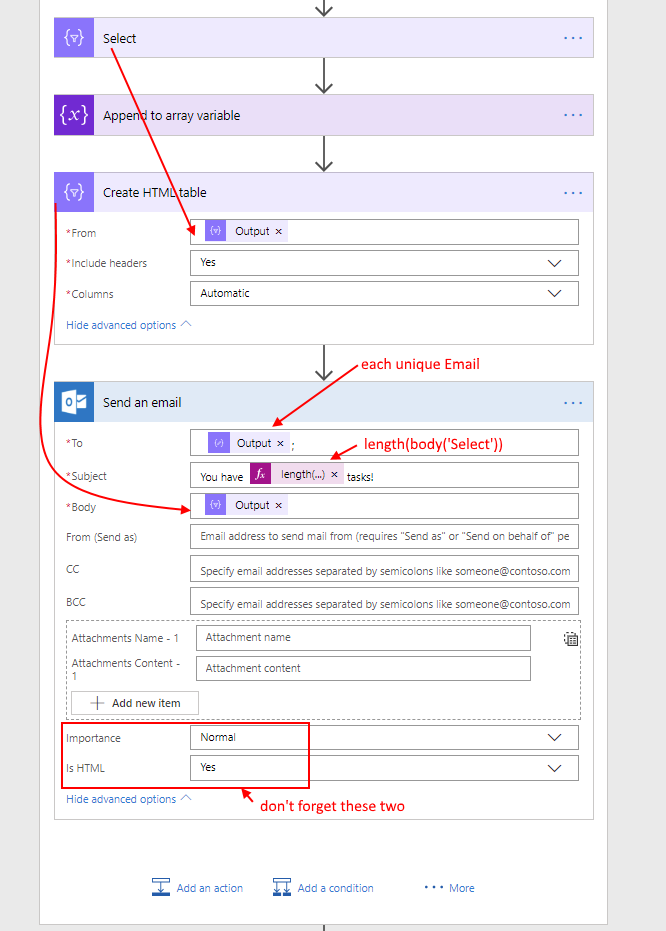
Task: Click the Create HTML table icon
Action: [73, 192]
